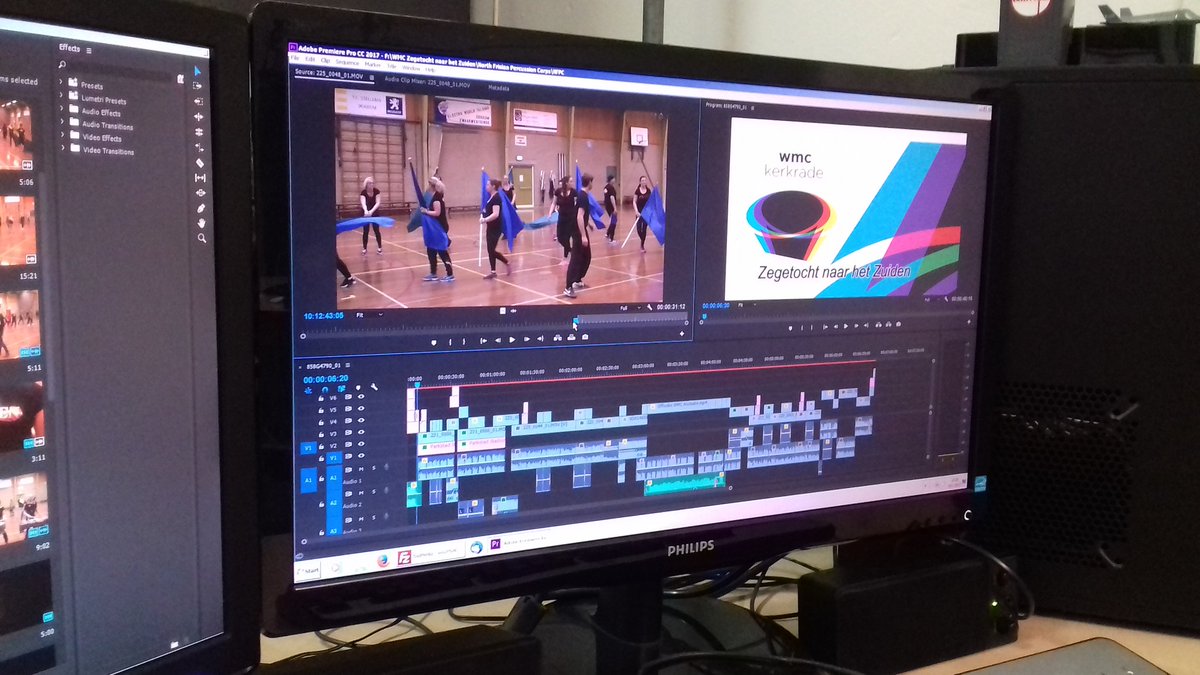This screenshot has height=675, width=1200.
Task: Select the Rate Stretch tool
Action: point(198,132)
